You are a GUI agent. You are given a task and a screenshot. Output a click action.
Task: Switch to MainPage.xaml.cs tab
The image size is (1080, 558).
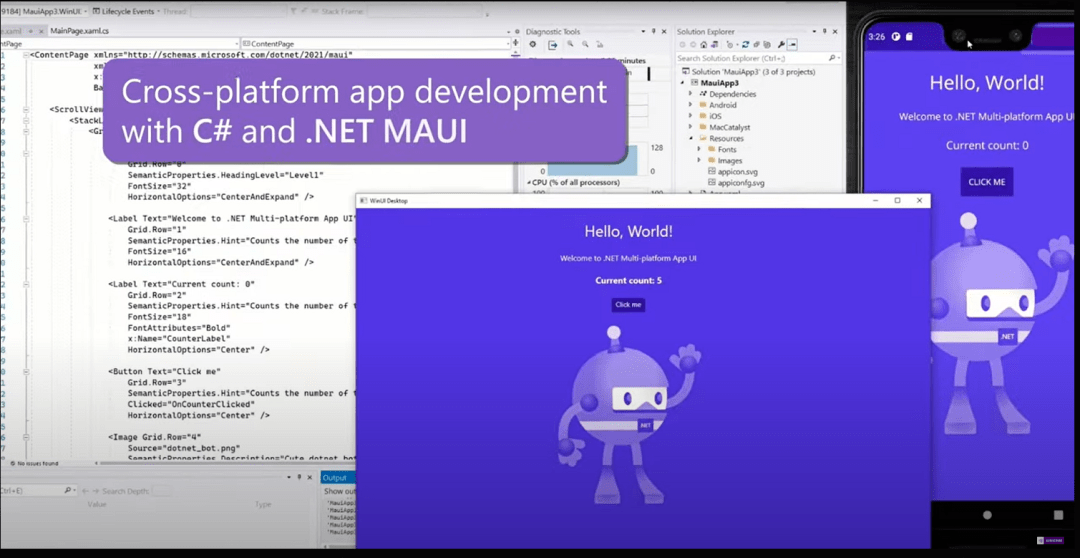[79, 31]
